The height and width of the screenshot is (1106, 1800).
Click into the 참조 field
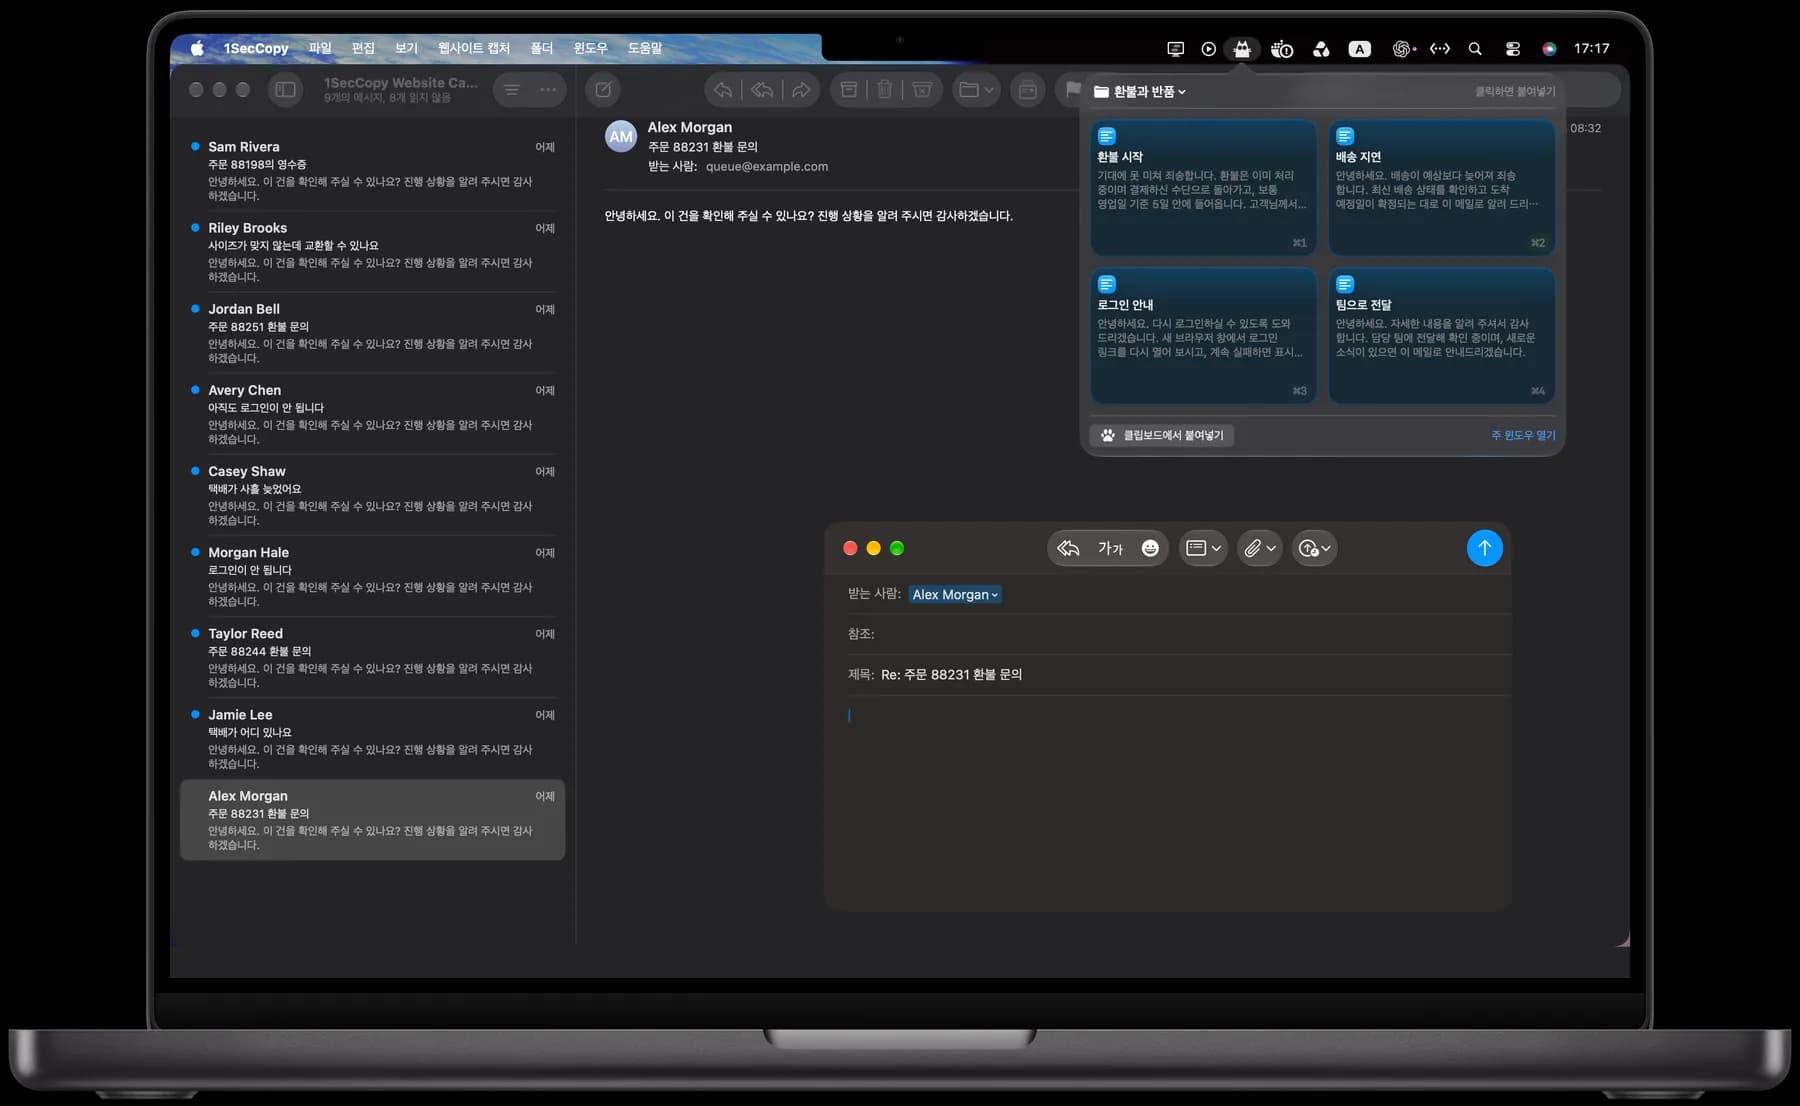click(x=1178, y=634)
